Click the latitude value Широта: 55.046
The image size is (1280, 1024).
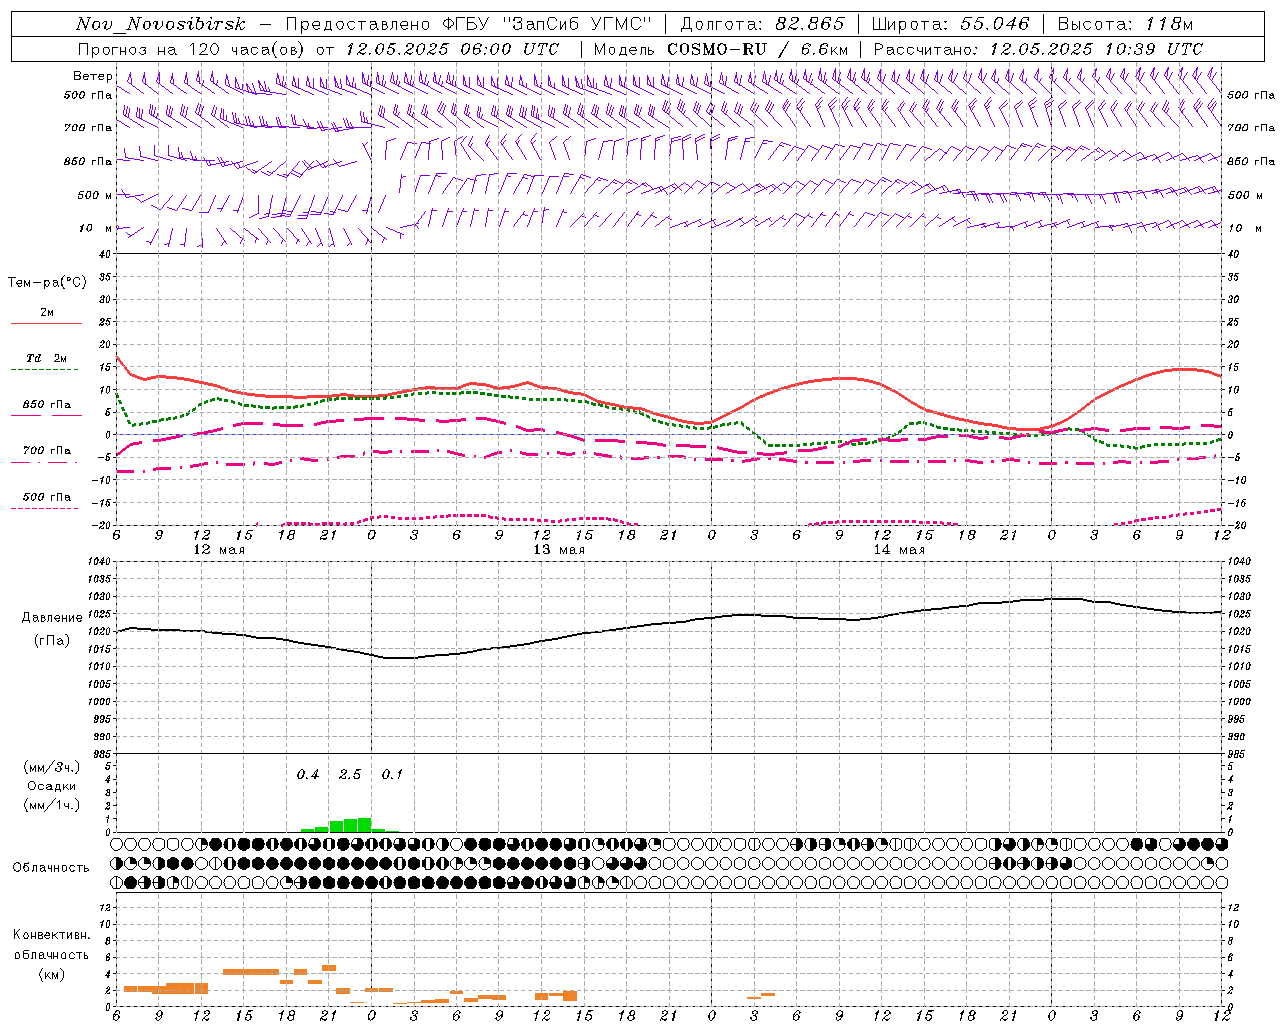[952, 24]
